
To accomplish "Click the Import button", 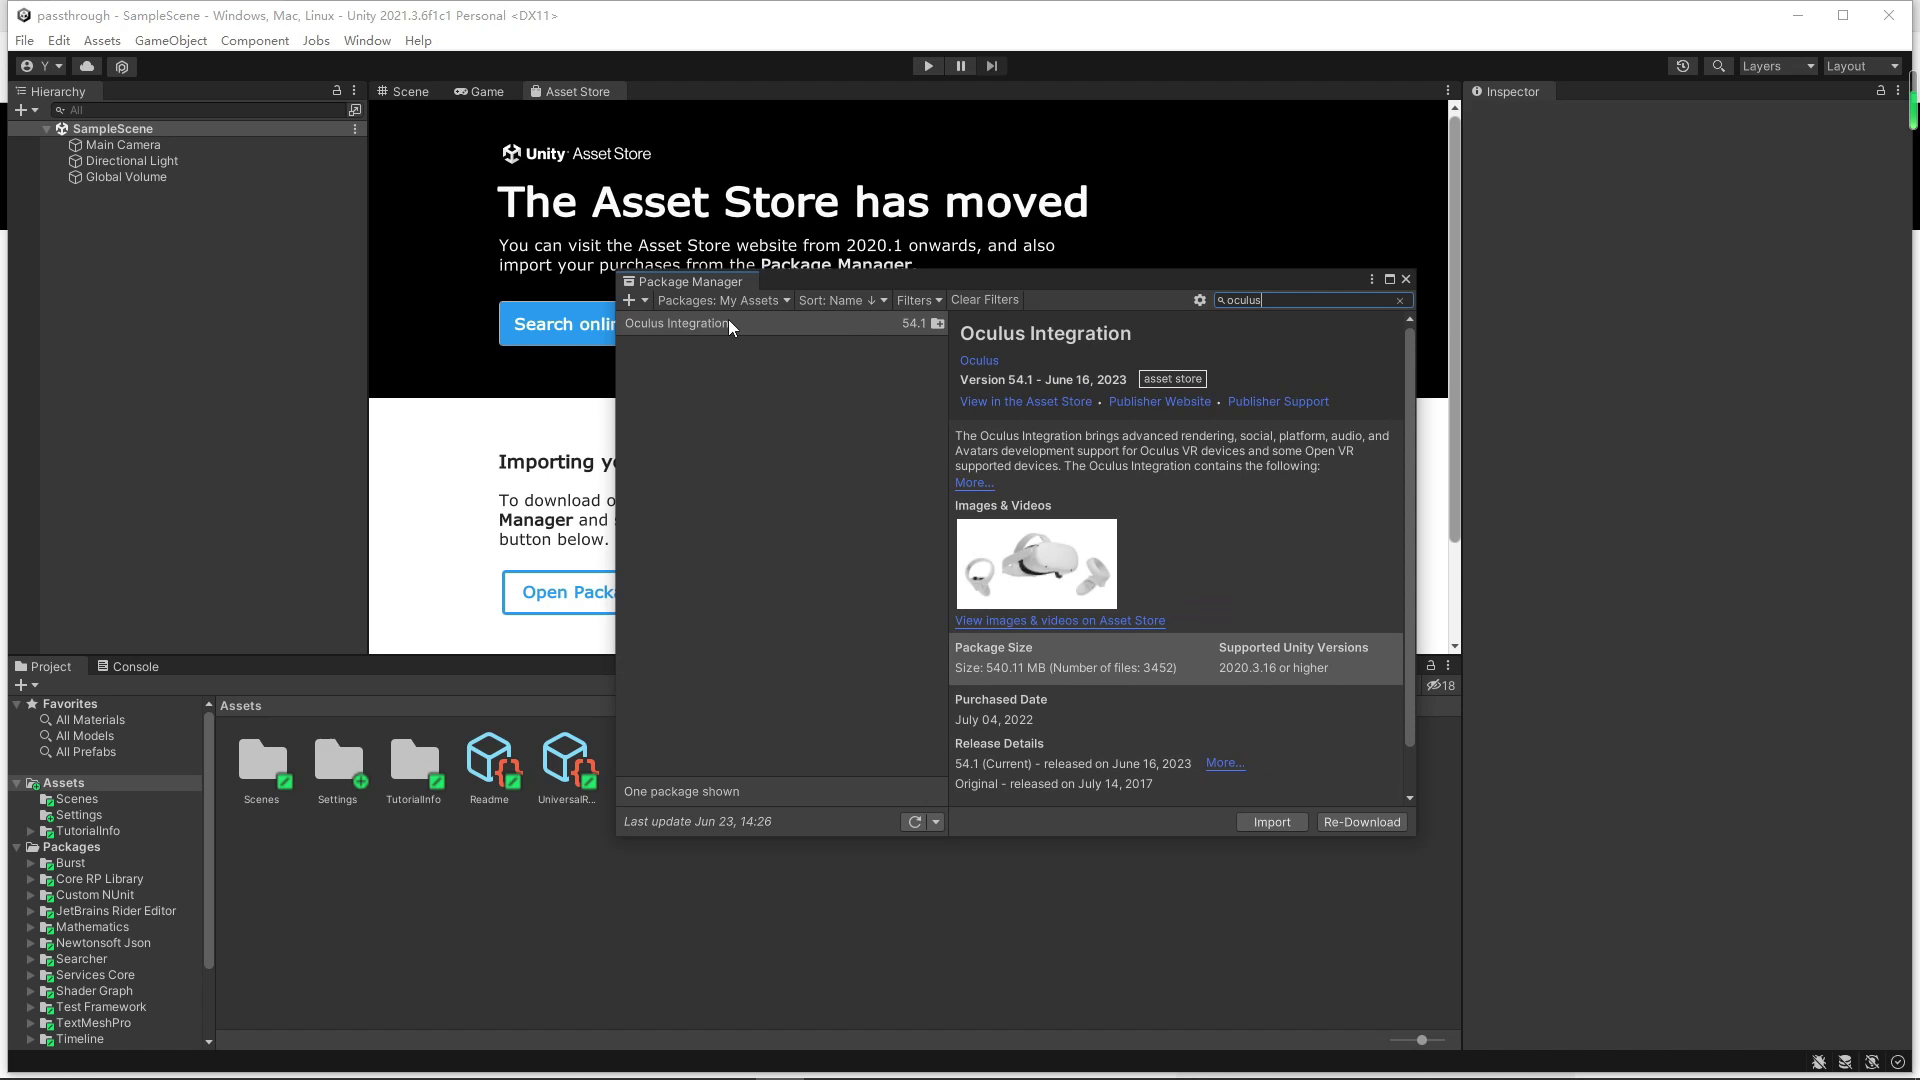I will pos(1272,822).
